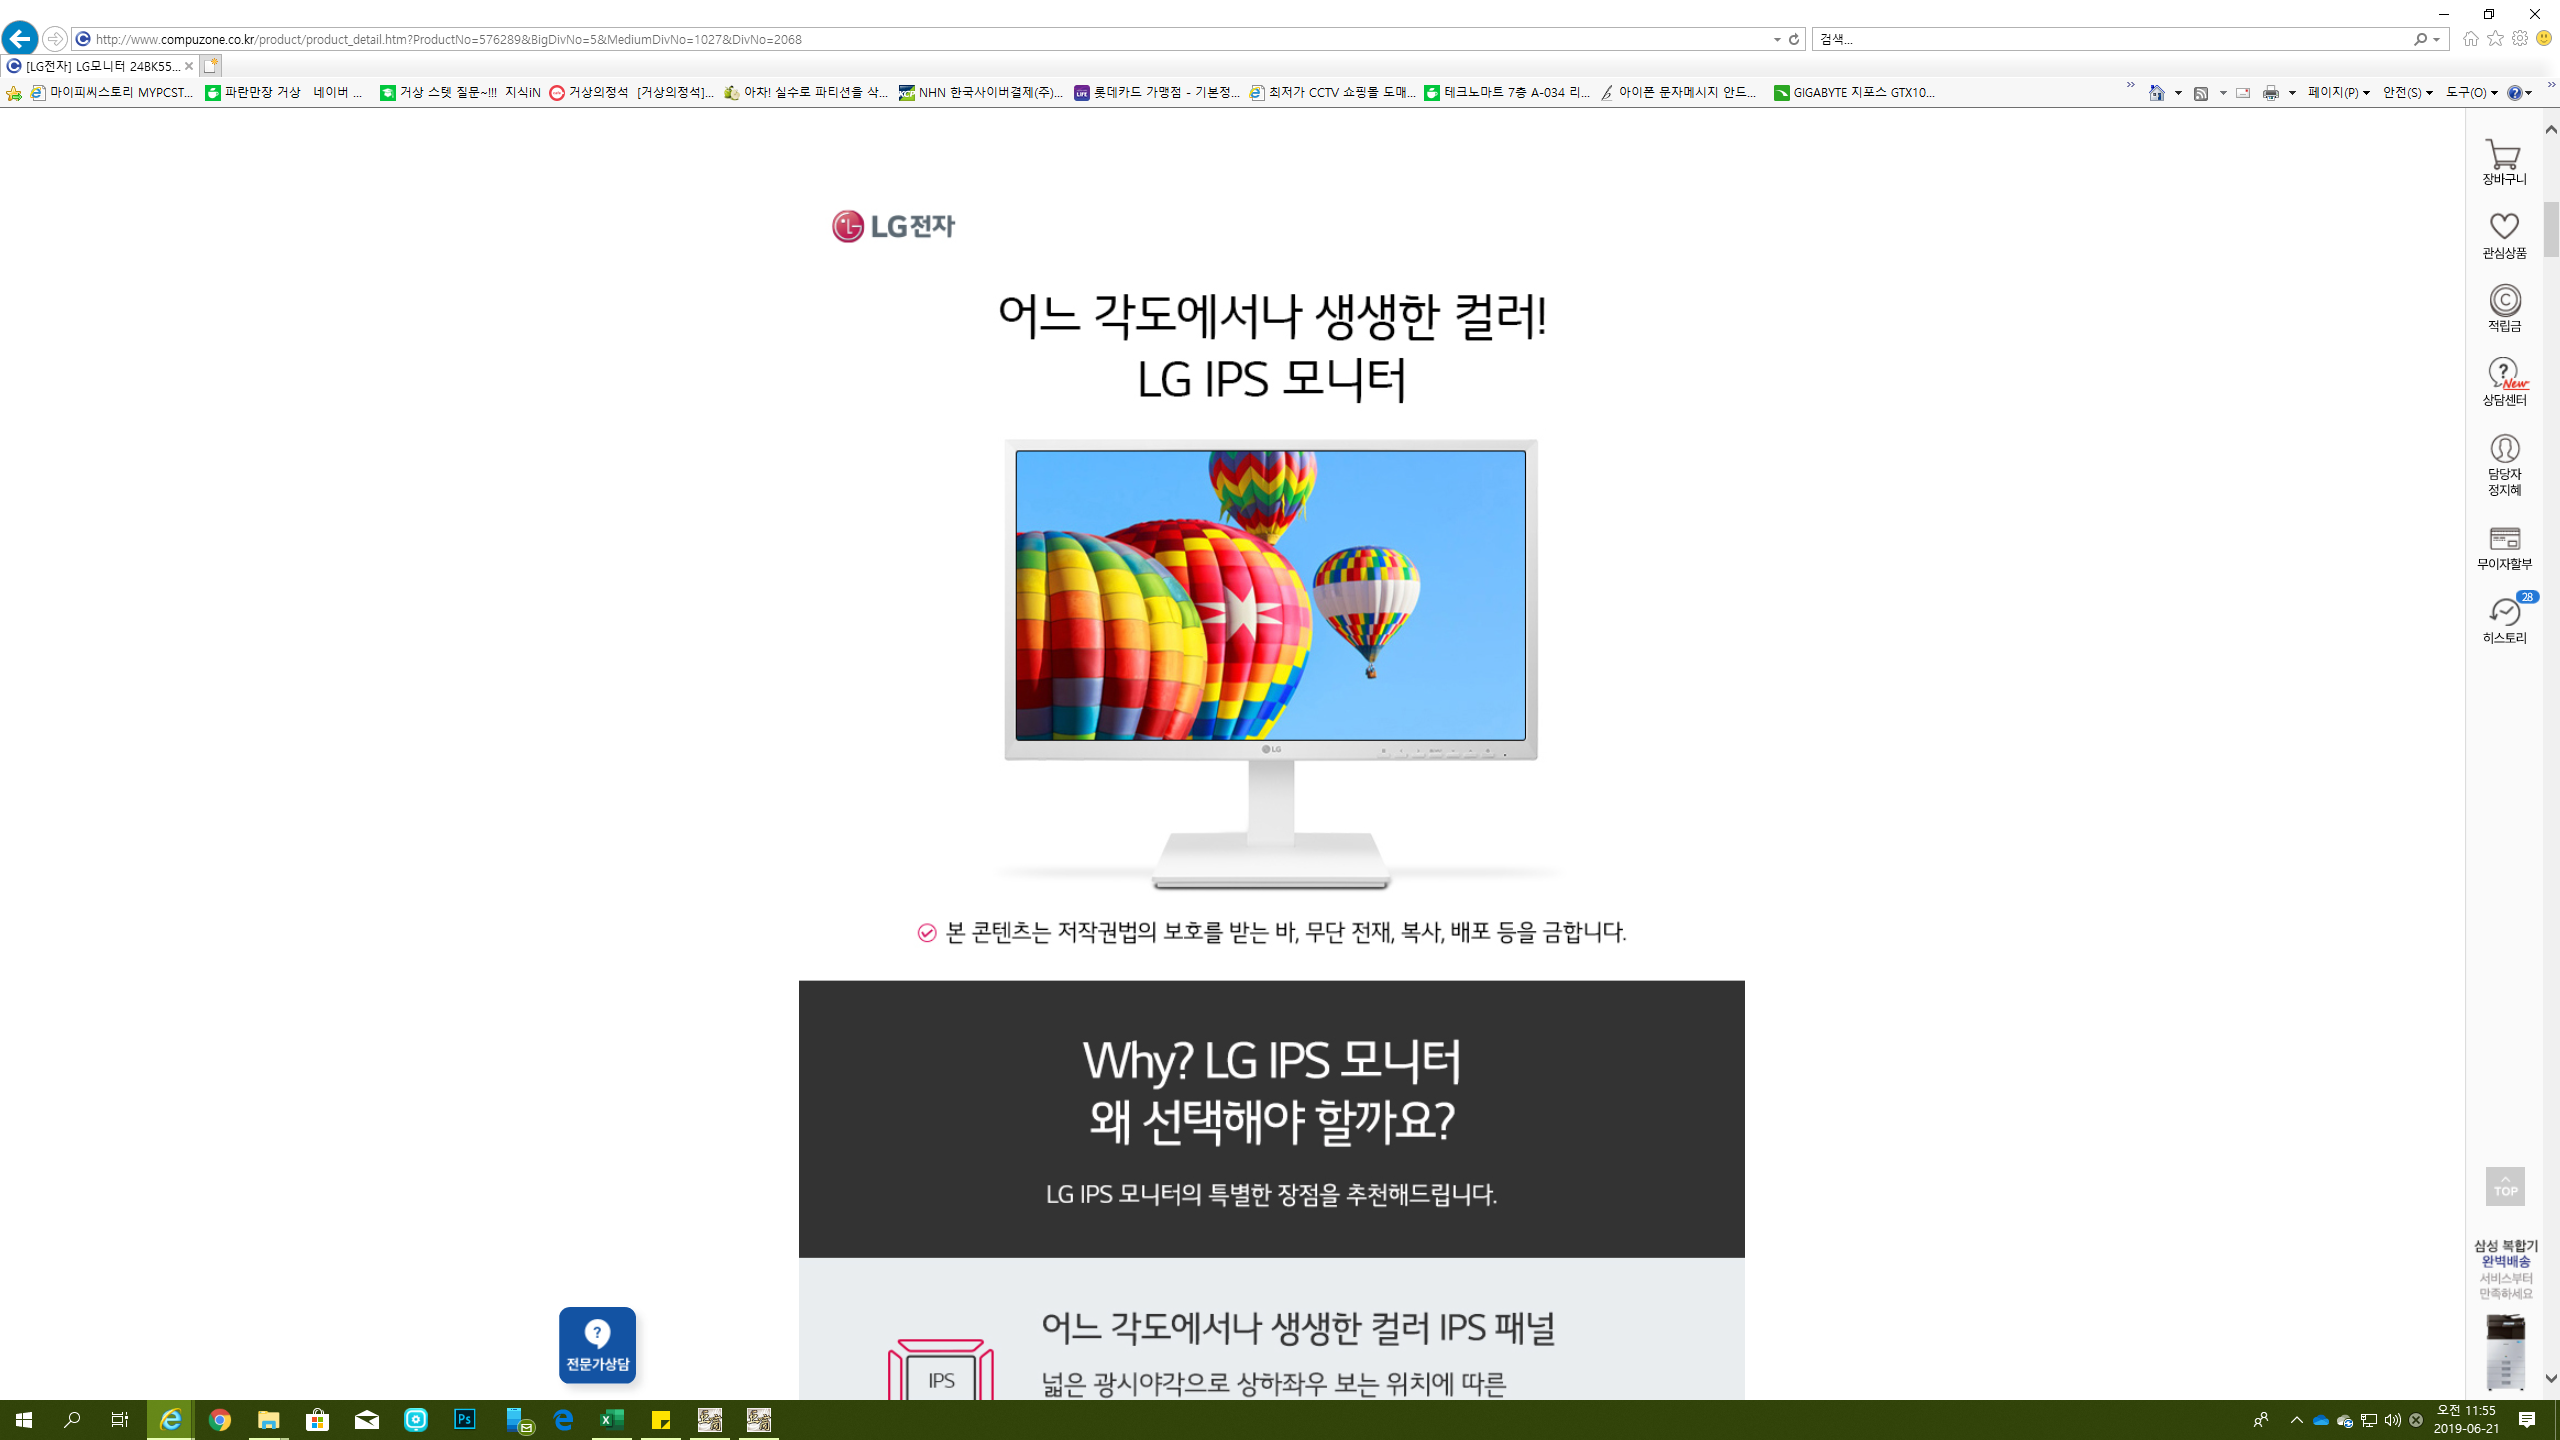
Task: Click the LG전자 logo
Action: [893, 226]
